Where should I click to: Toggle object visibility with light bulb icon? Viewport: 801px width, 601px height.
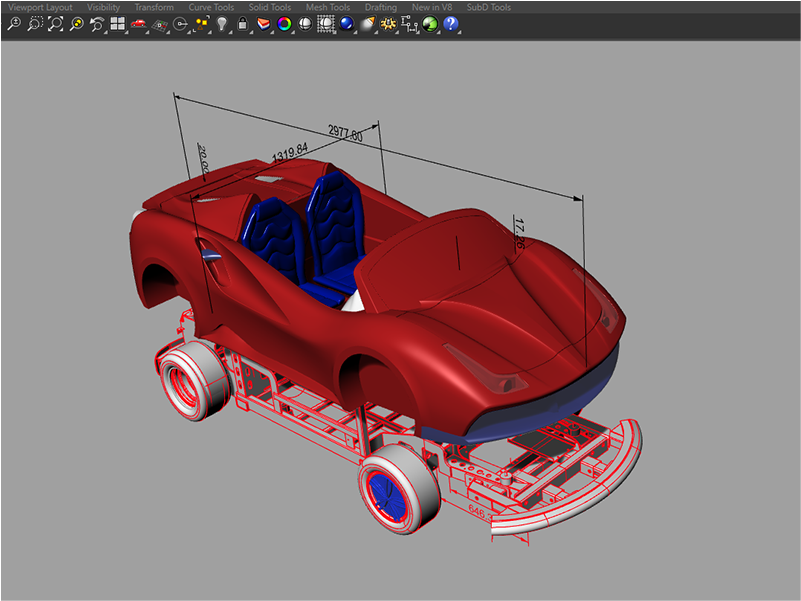(222, 24)
